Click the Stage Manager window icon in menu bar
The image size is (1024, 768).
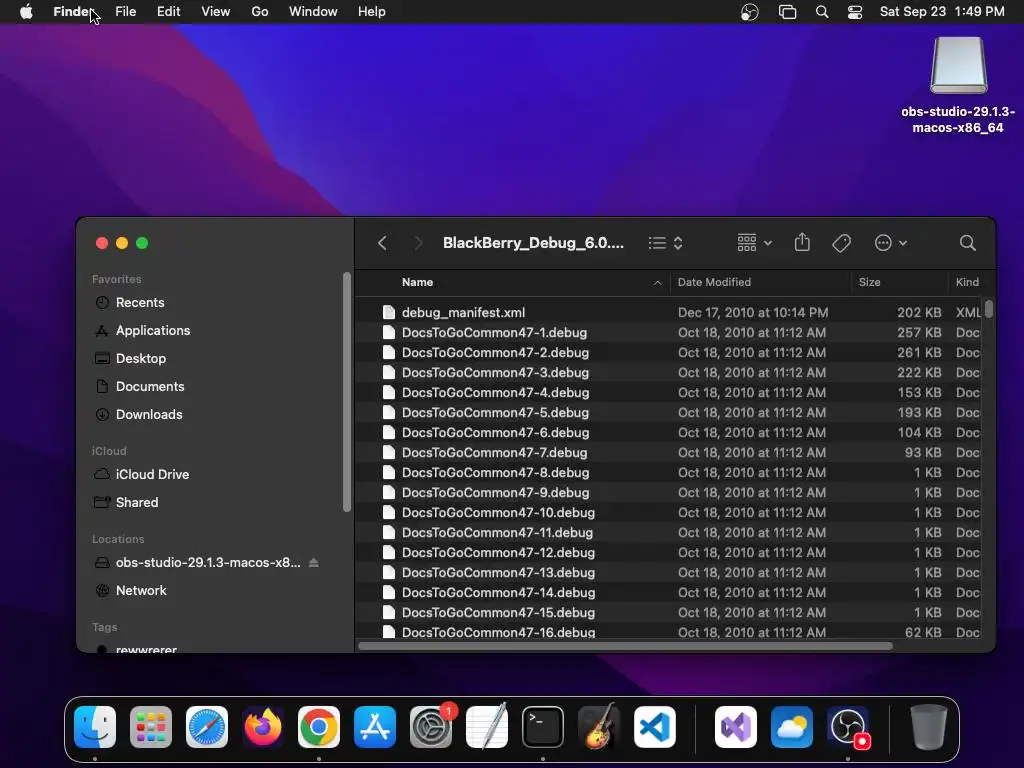(788, 12)
